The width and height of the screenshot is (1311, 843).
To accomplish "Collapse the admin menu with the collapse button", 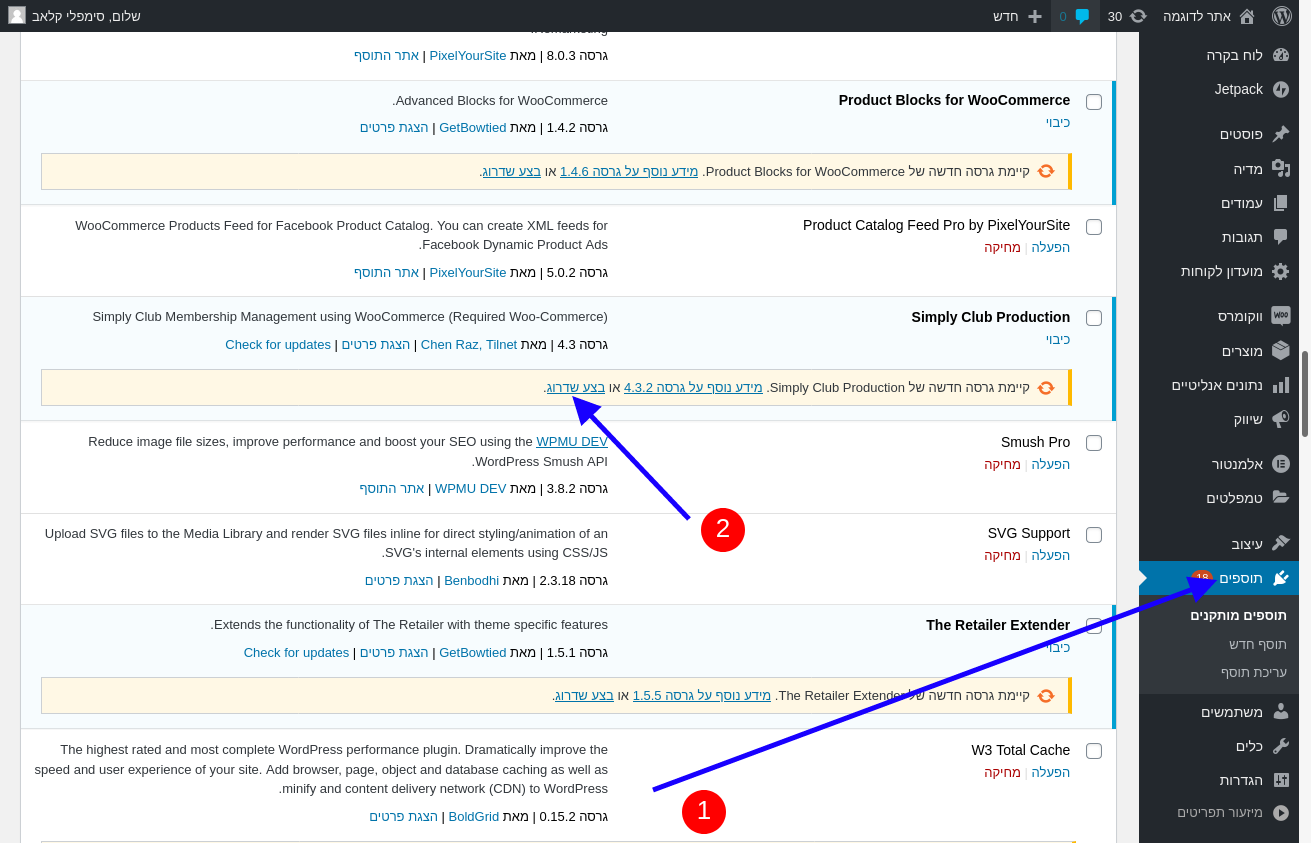I will 1280,813.
